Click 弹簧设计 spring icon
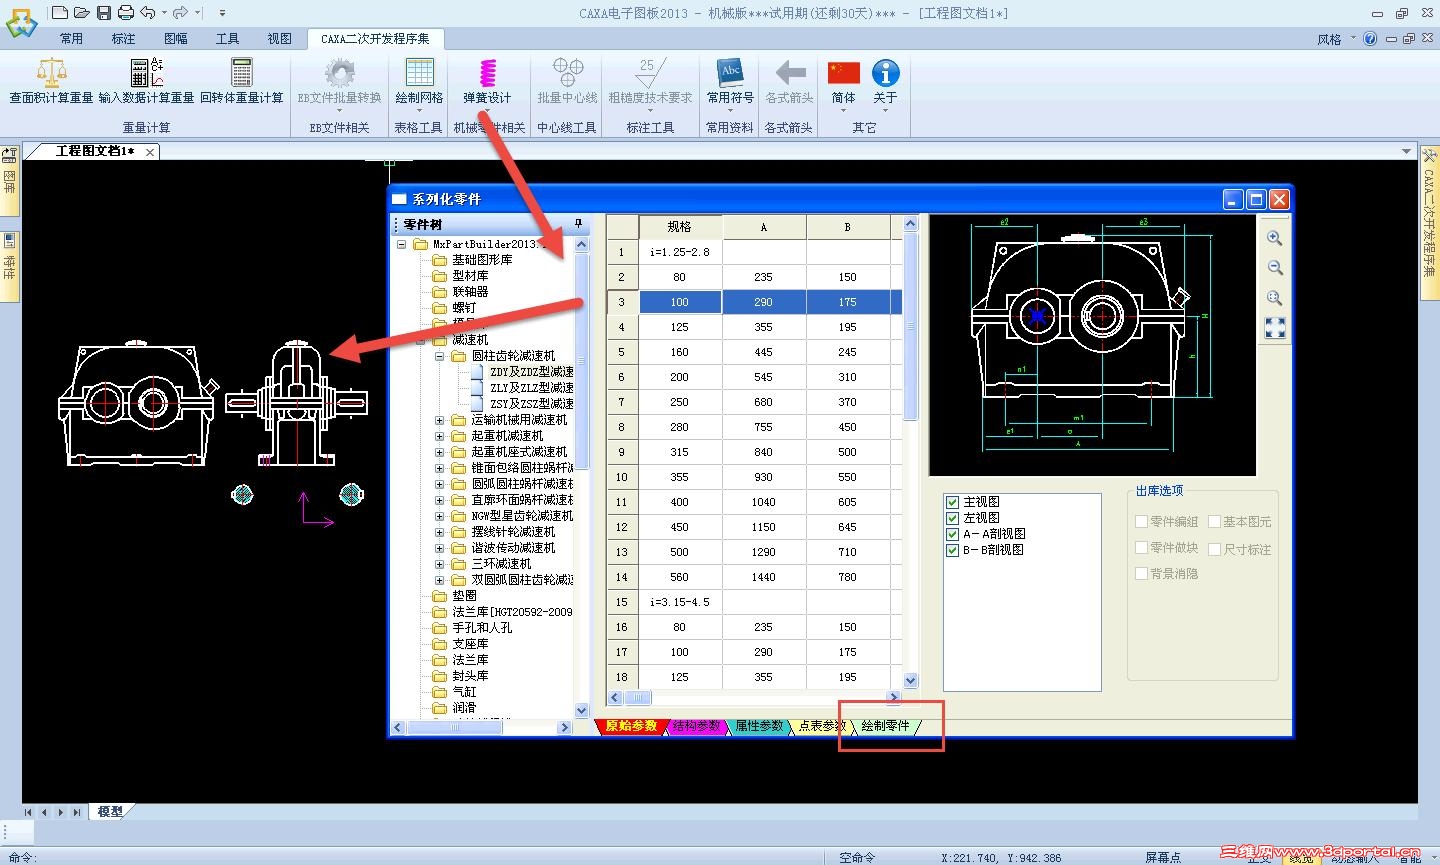The image size is (1440, 865). (x=487, y=73)
